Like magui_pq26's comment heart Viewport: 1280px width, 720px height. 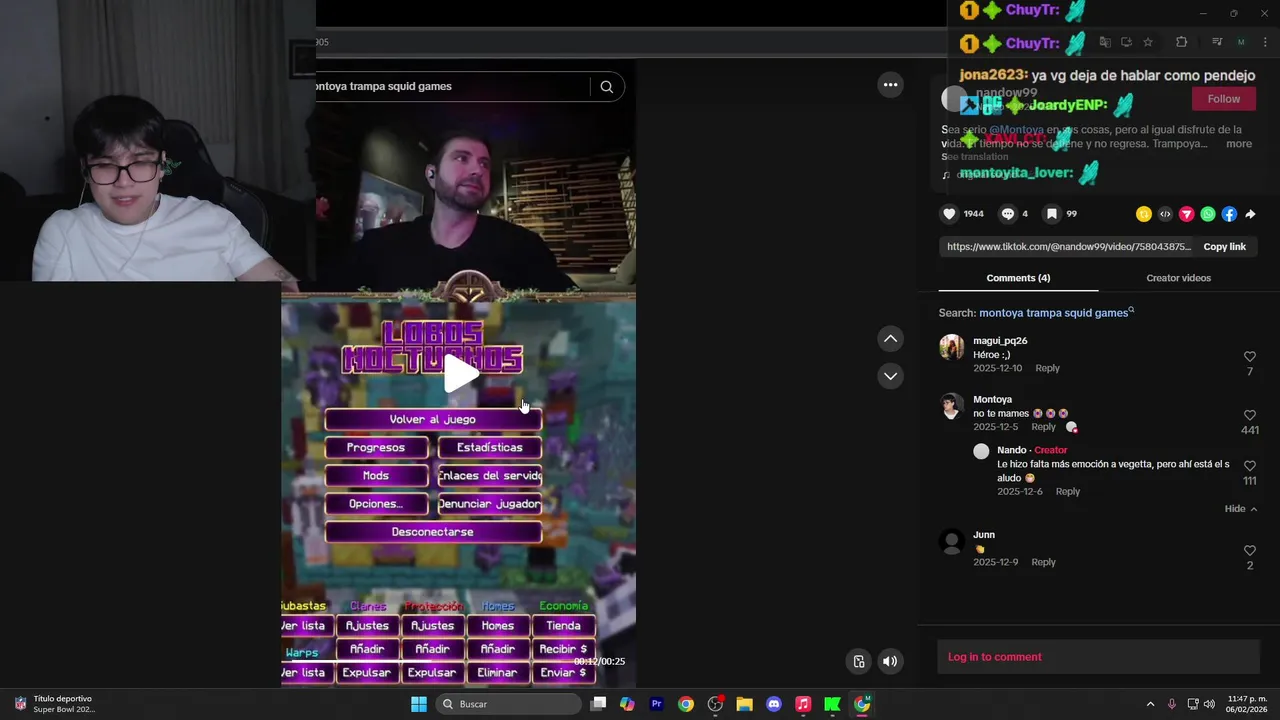coord(1249,357)
